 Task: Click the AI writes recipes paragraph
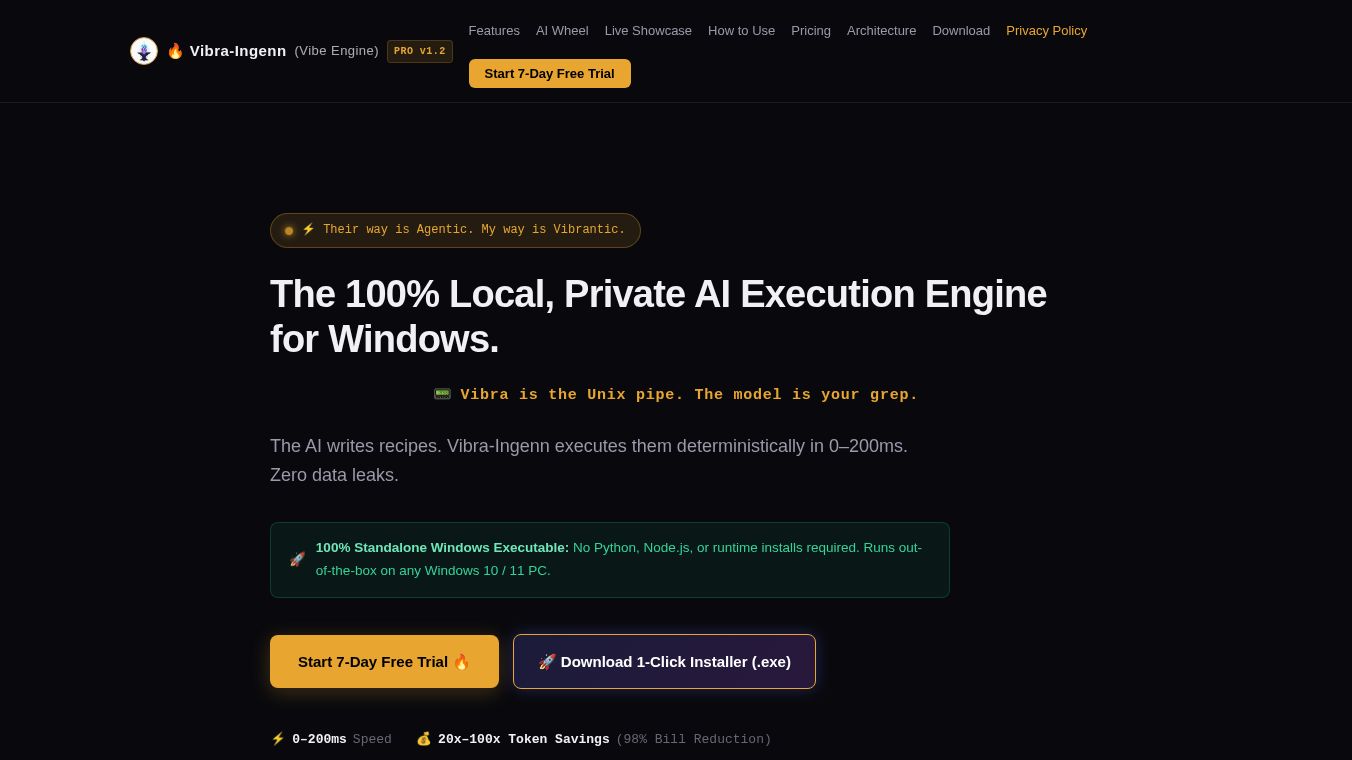[x=589, y=460]
